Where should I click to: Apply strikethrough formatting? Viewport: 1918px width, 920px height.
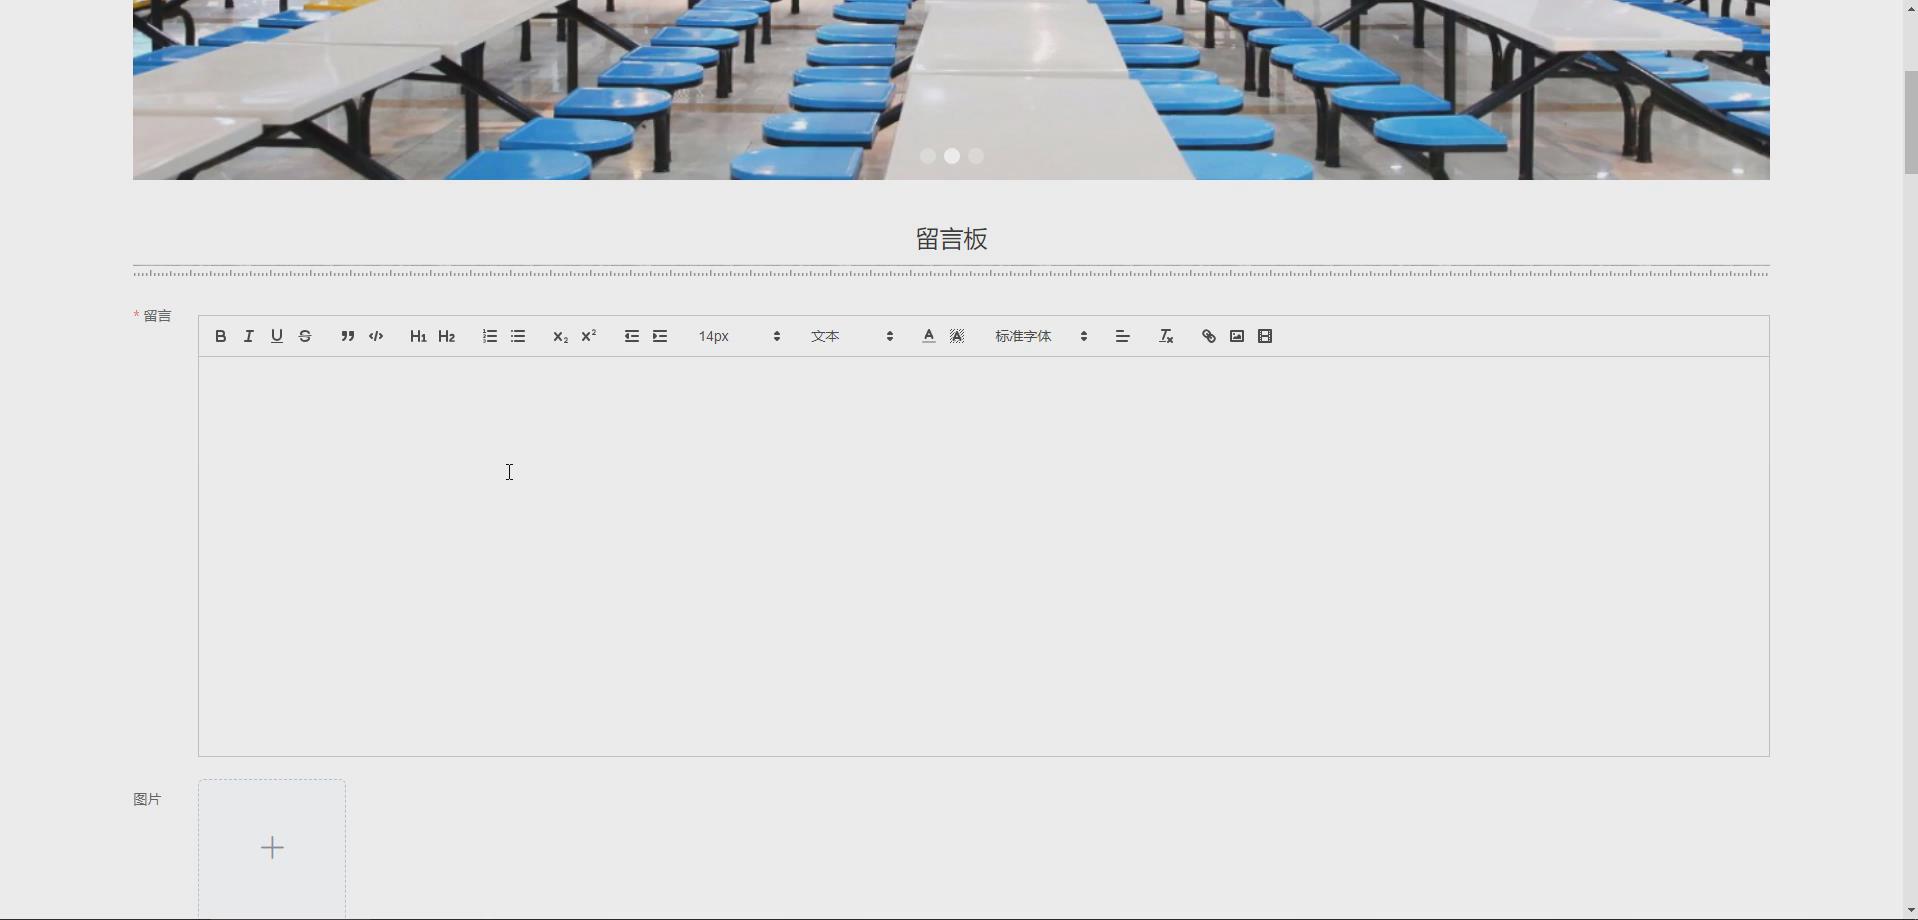click(x=304, y=336)
